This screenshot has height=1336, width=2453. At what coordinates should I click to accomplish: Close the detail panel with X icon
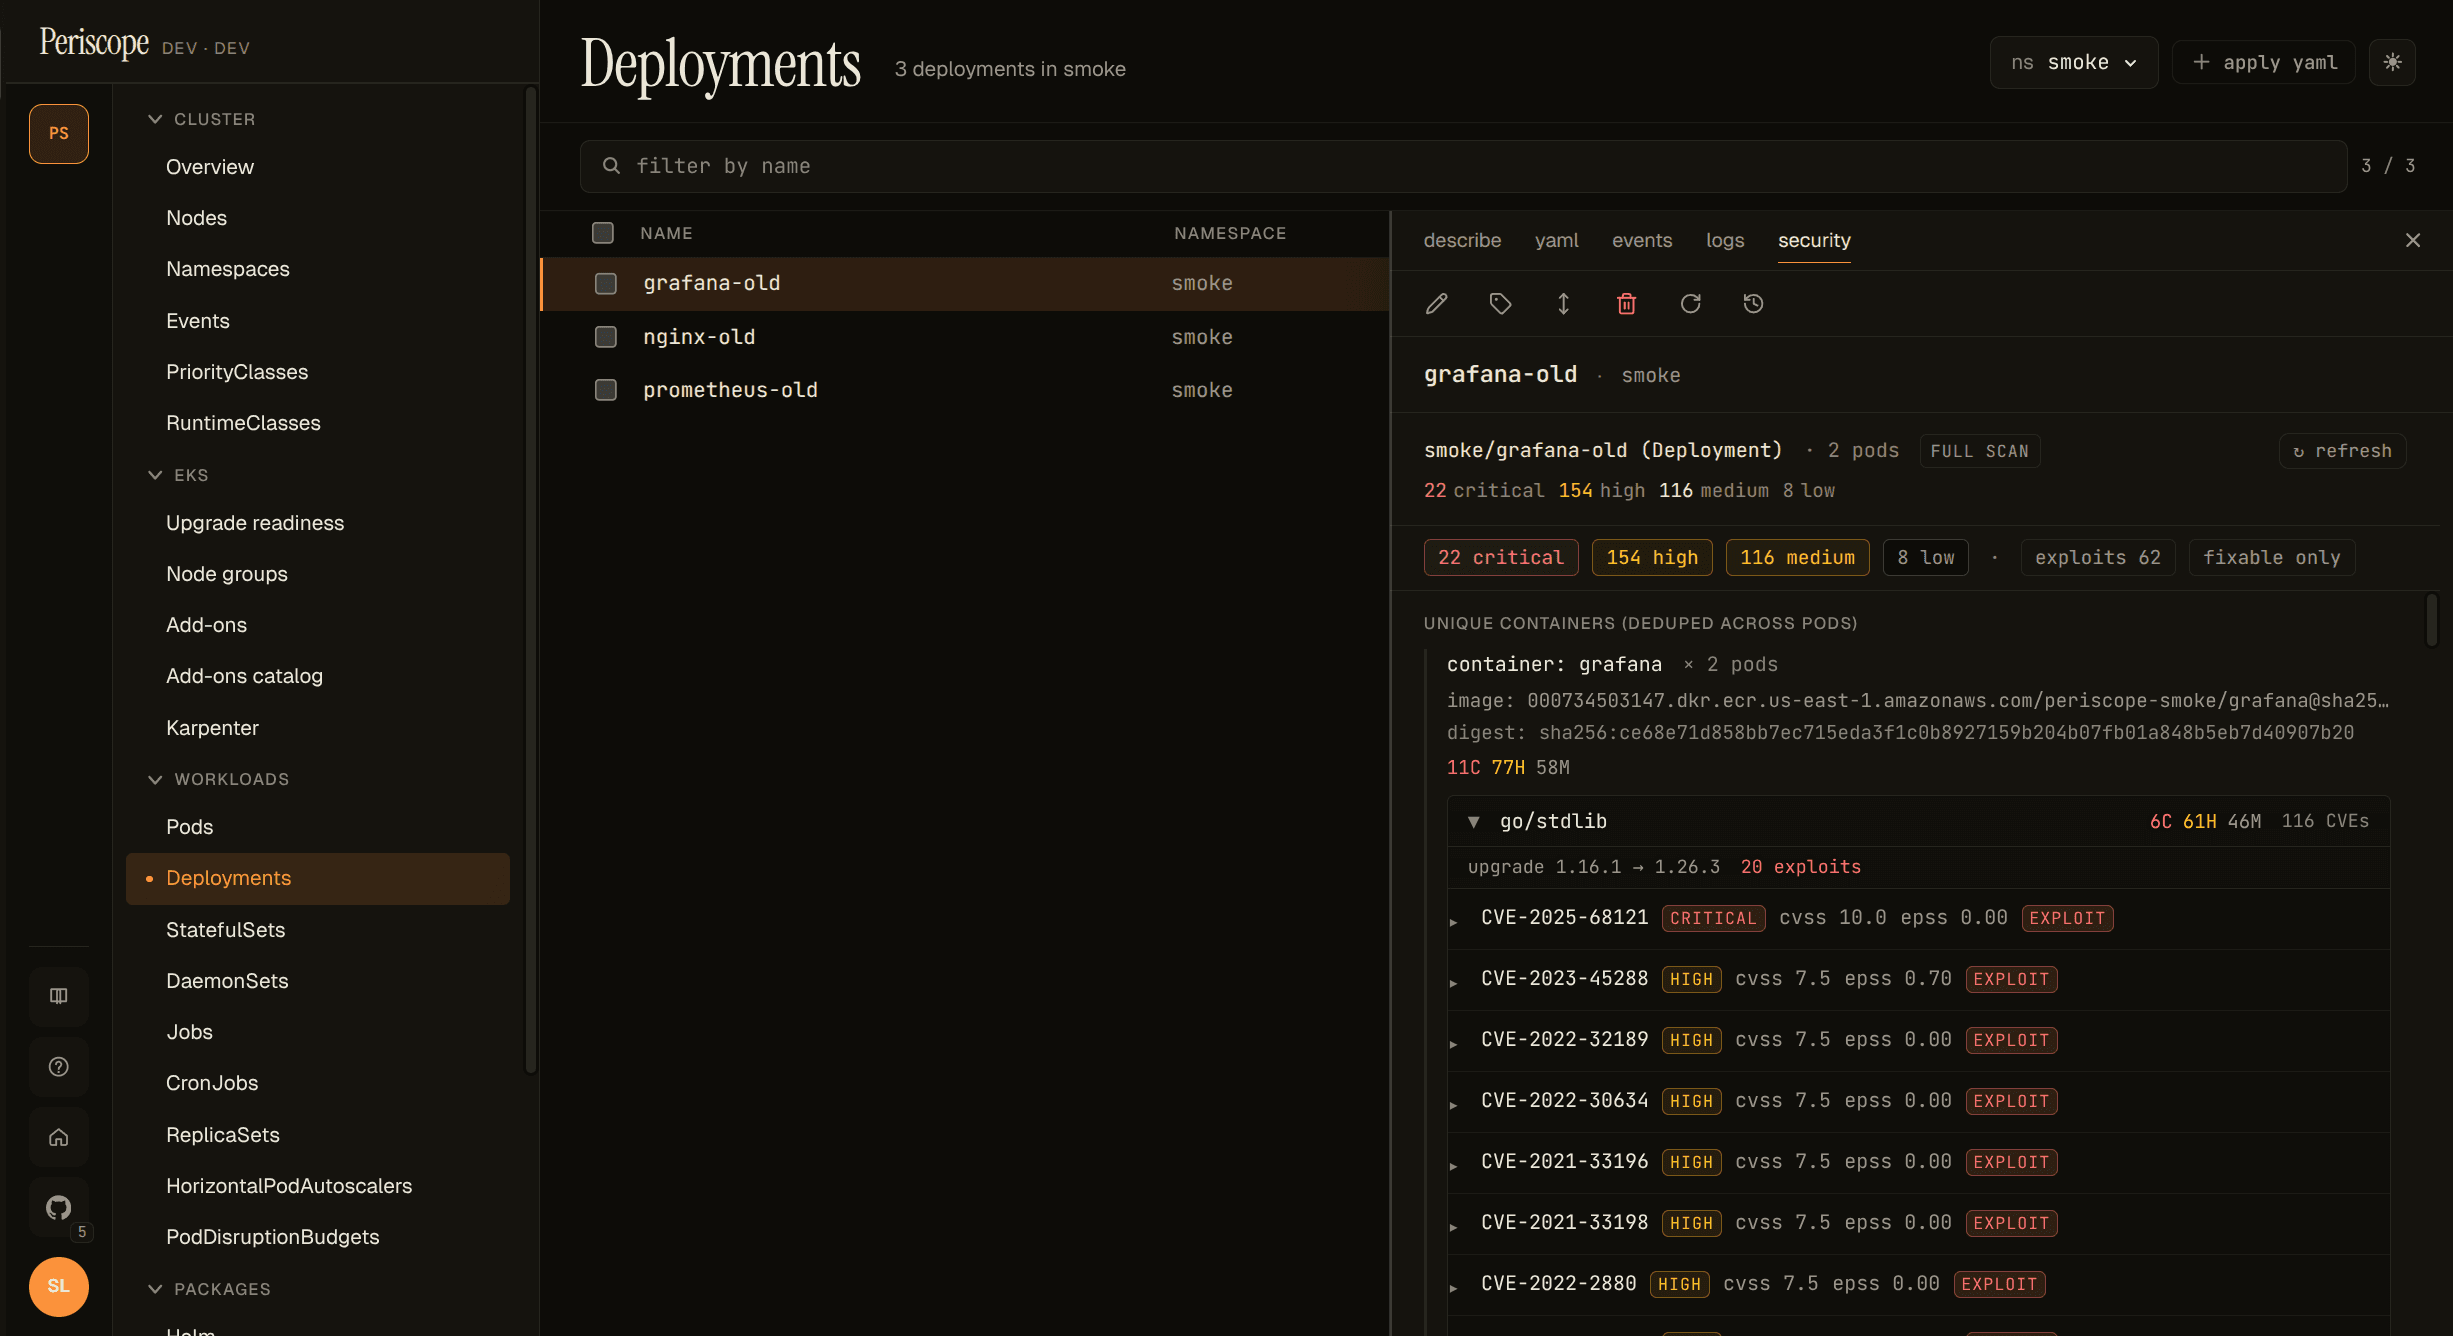pos(2413,240)
